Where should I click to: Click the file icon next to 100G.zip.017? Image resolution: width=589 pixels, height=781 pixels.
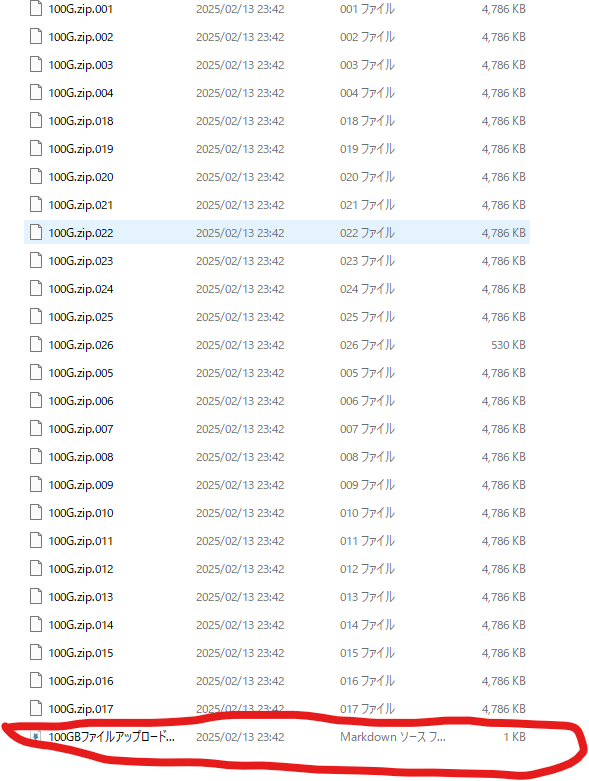click(36, 708)
